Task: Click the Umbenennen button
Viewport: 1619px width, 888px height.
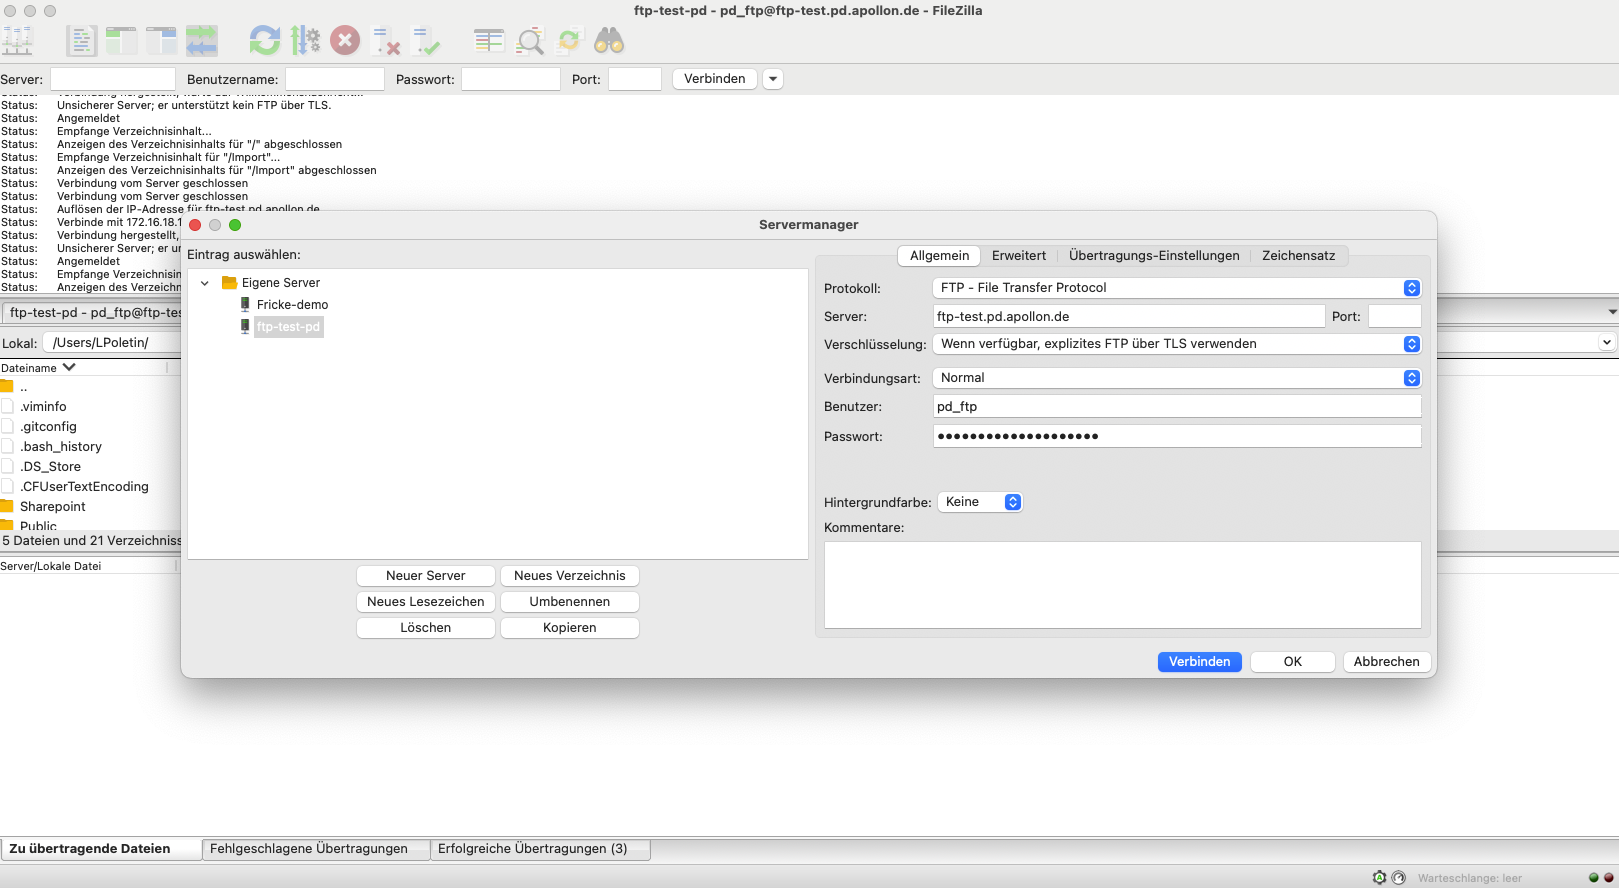Action: 570,602
